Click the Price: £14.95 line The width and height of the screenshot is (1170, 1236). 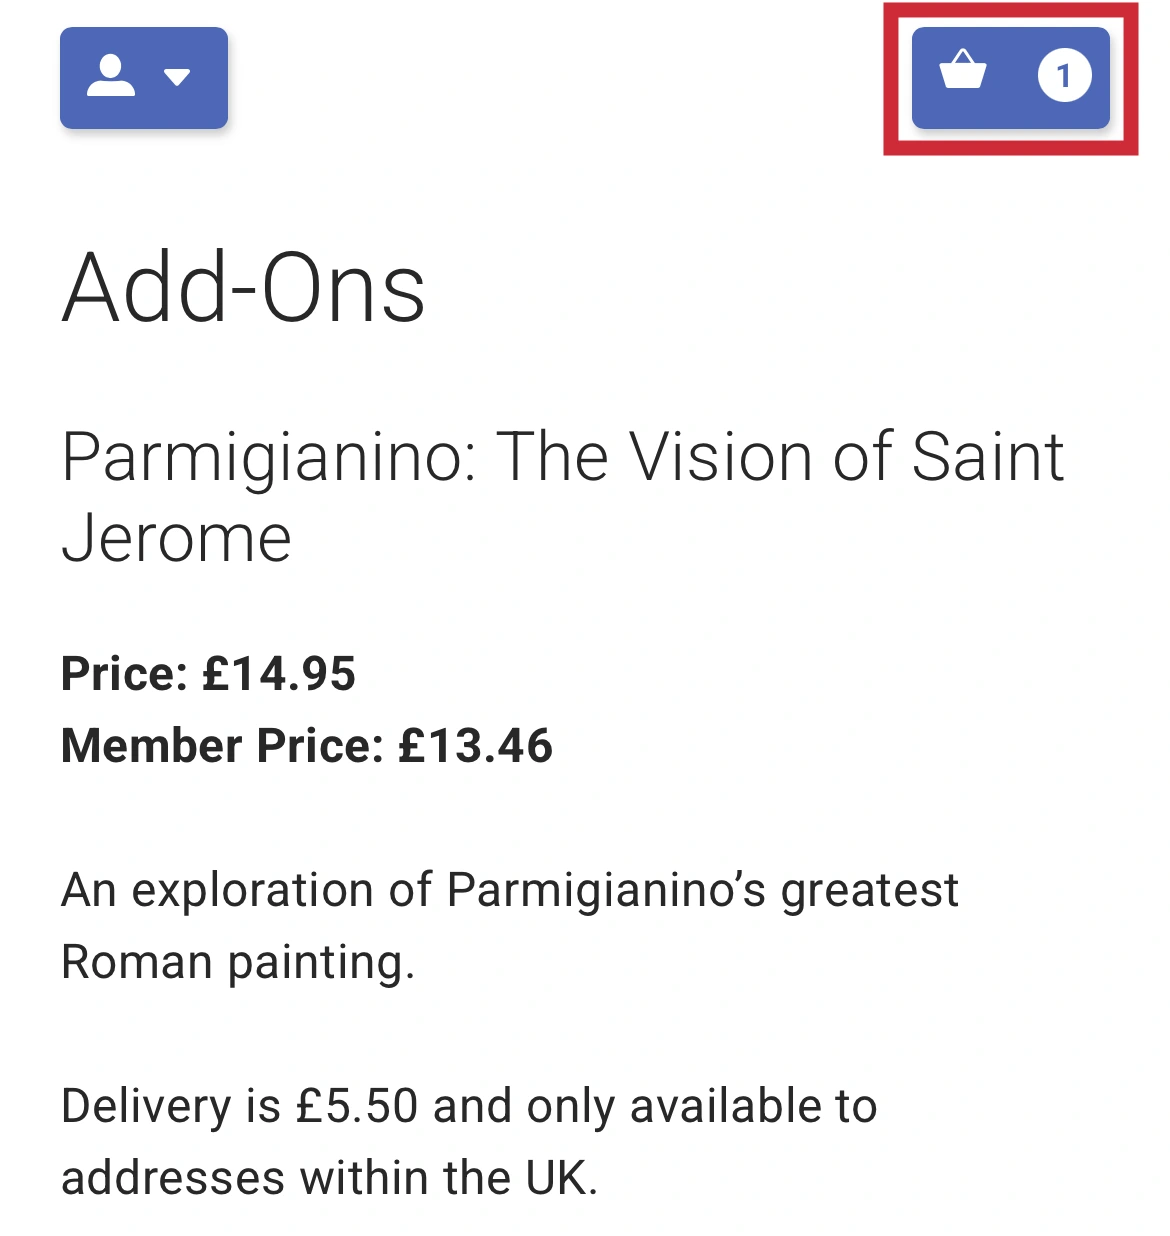click(208, 674)
